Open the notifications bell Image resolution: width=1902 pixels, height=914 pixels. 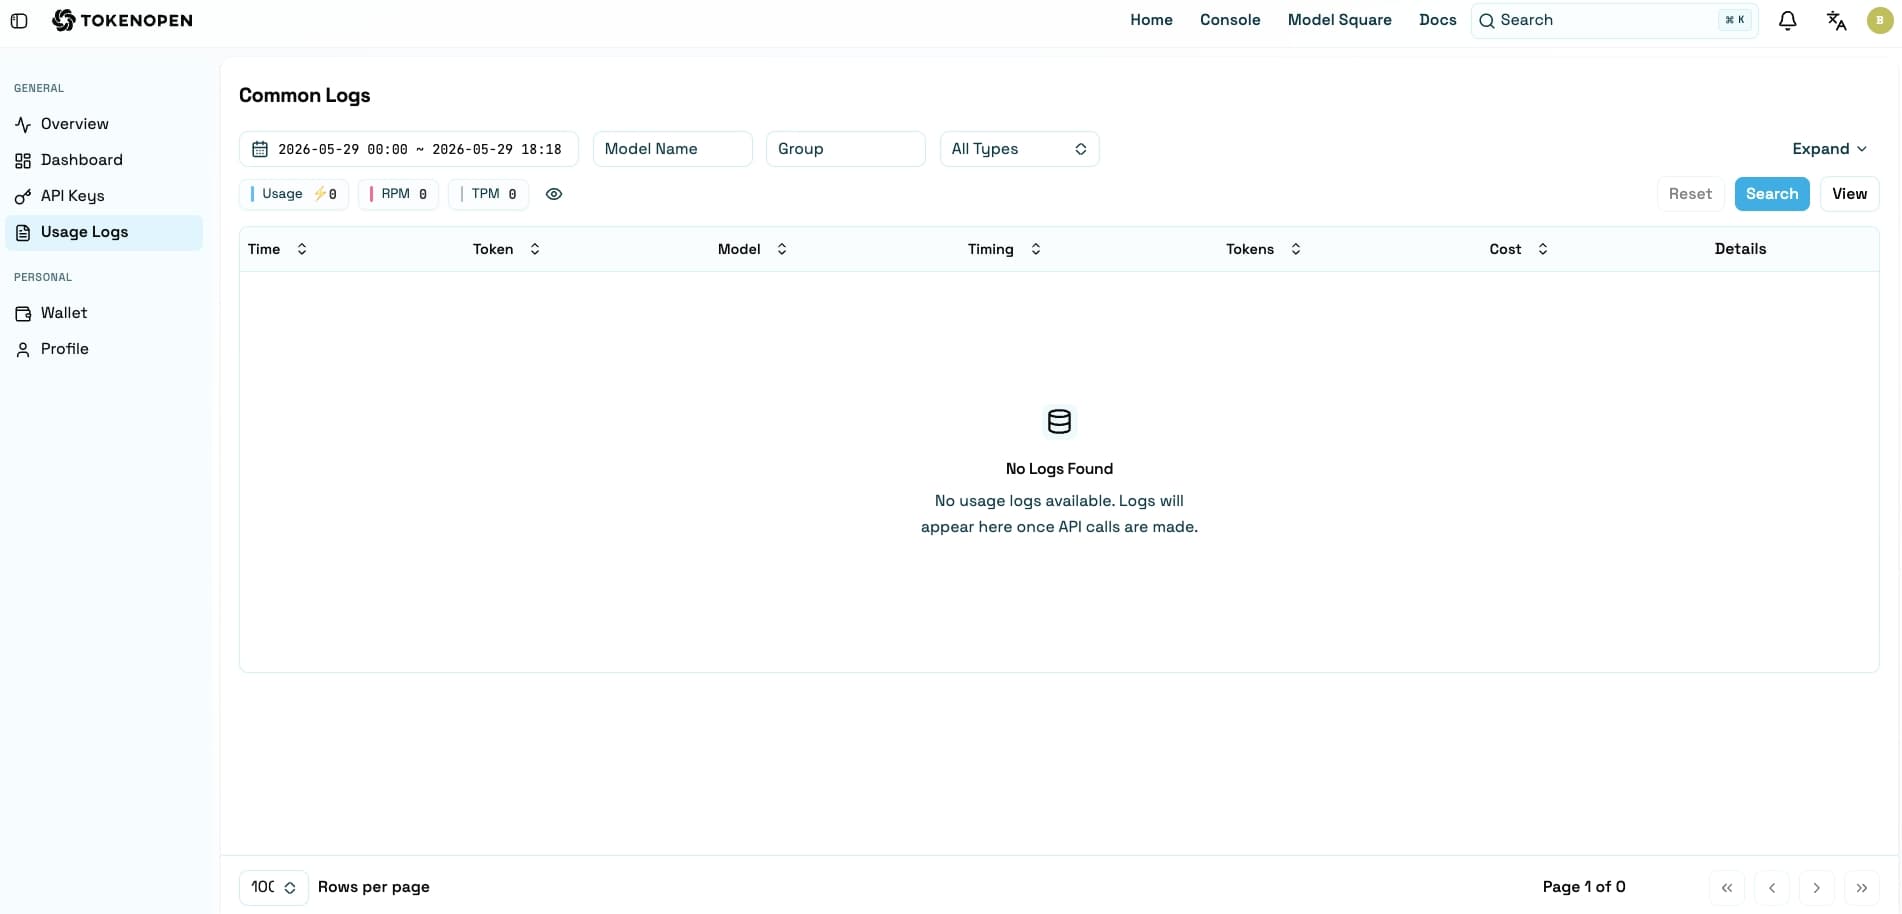pyautogui.click(x=1787, y=20)
